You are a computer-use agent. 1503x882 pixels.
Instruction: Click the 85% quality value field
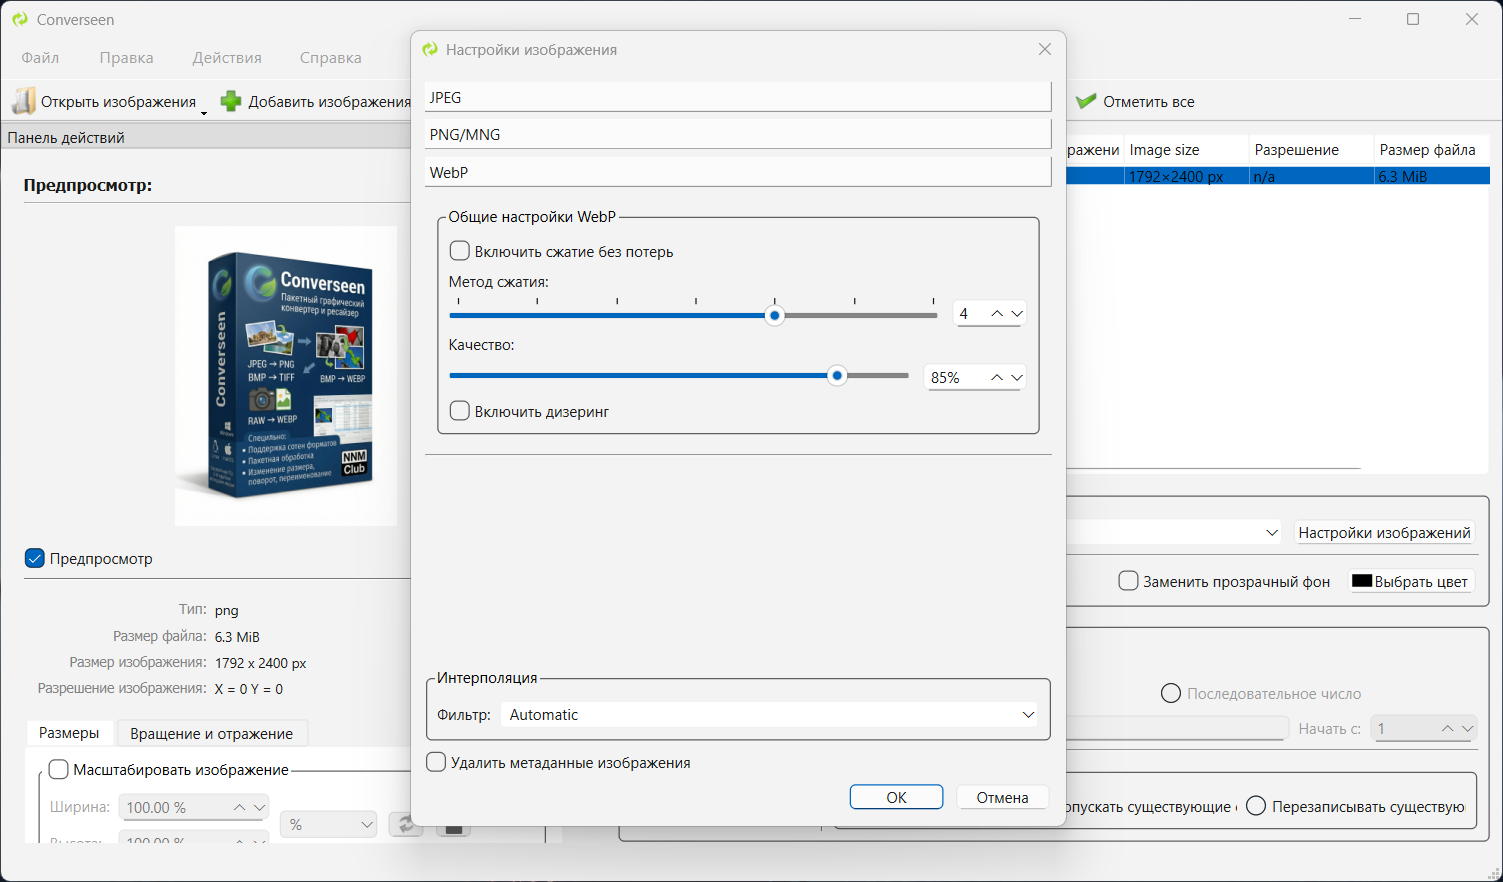pos(956,377)
